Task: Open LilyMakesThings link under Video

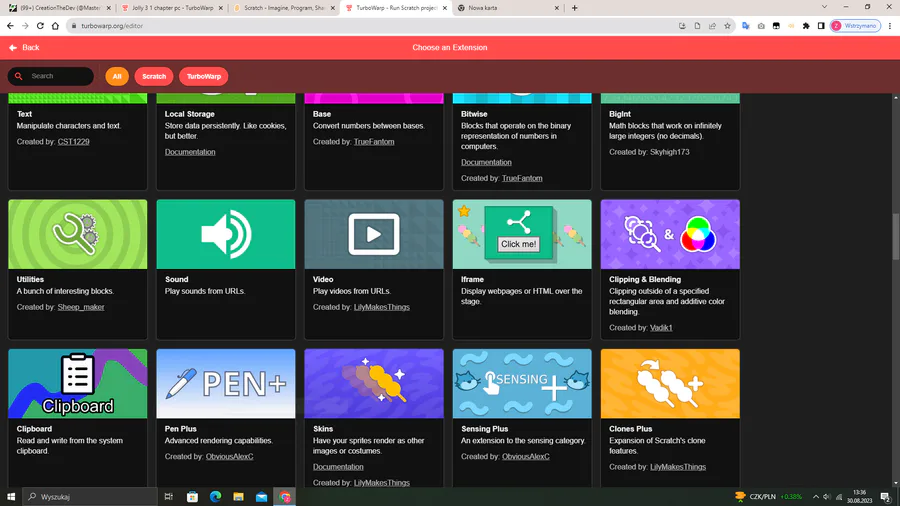Action: pos(382,307)
